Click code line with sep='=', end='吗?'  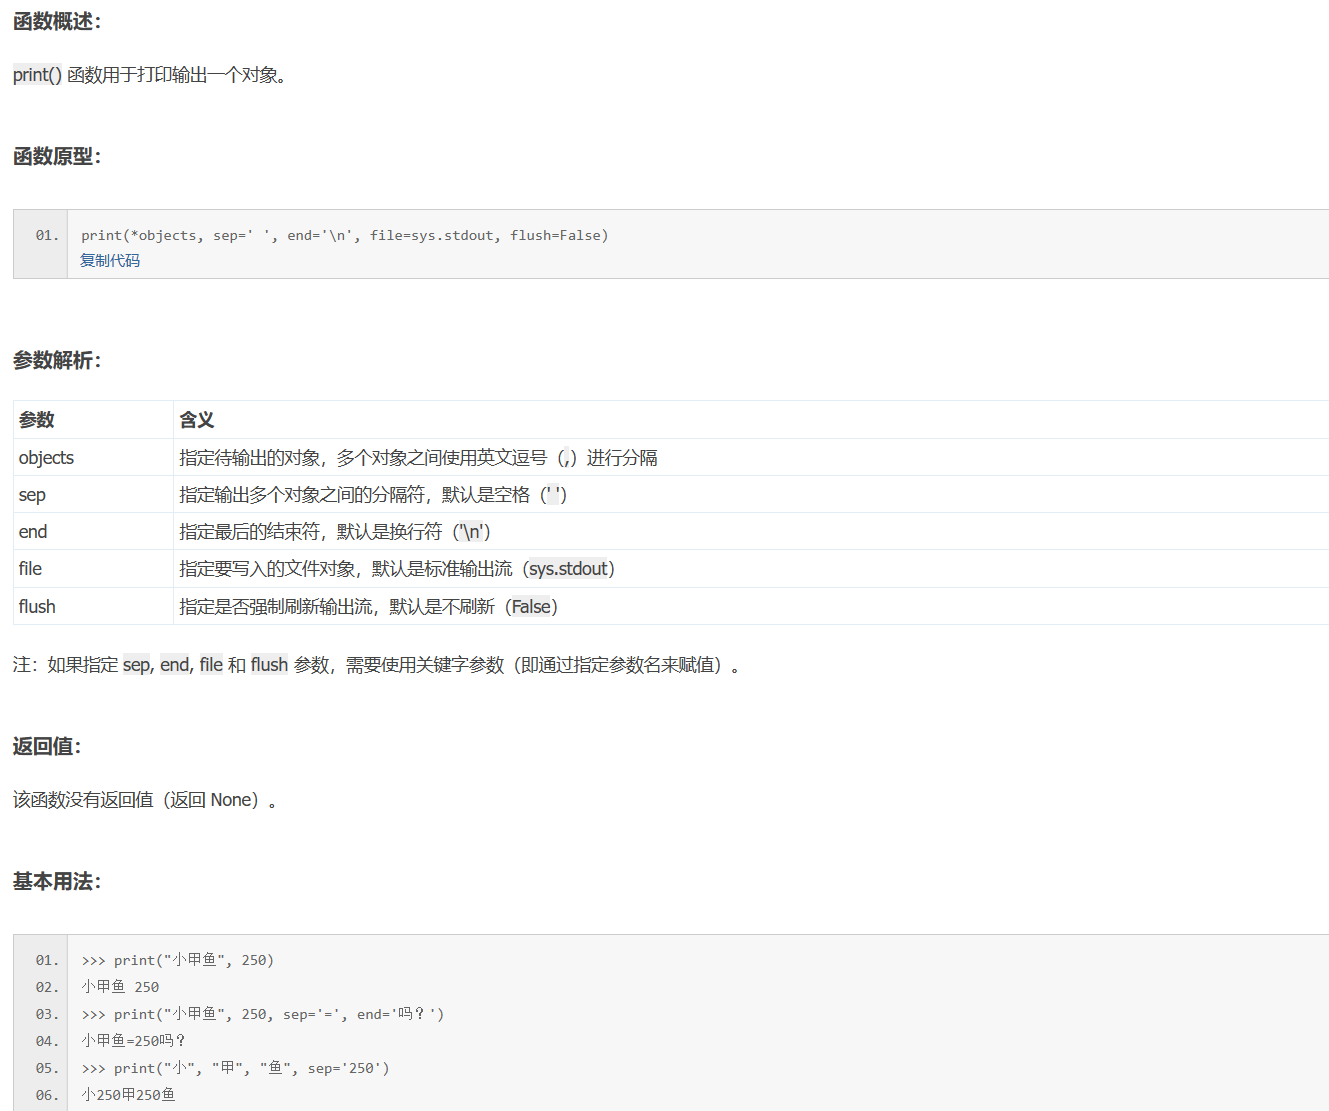(x=263, y=1014)
